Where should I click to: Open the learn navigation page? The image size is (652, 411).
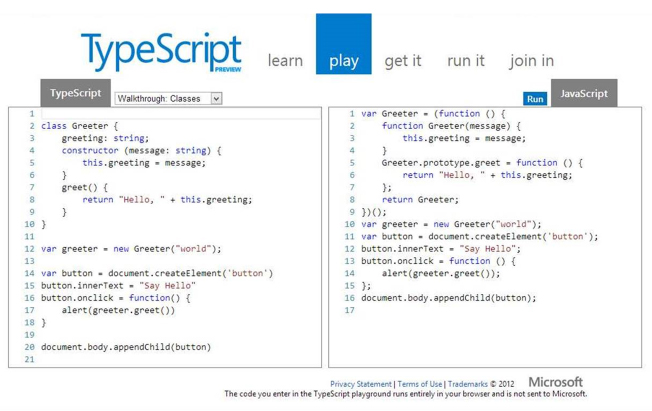285,61
